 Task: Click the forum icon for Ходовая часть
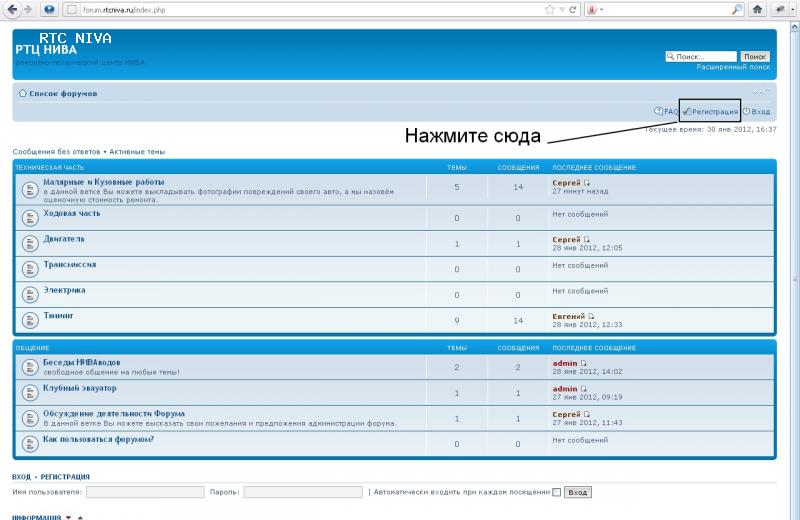pos(30,218)
